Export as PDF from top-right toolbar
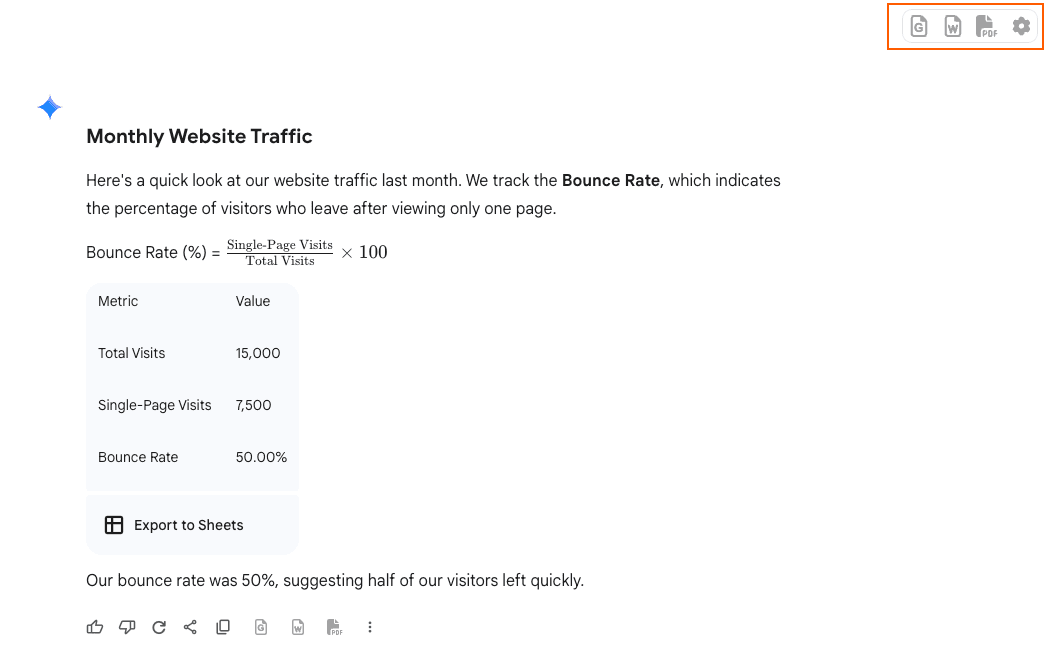This screenshot has height=656, width=1050. point(986,27)
